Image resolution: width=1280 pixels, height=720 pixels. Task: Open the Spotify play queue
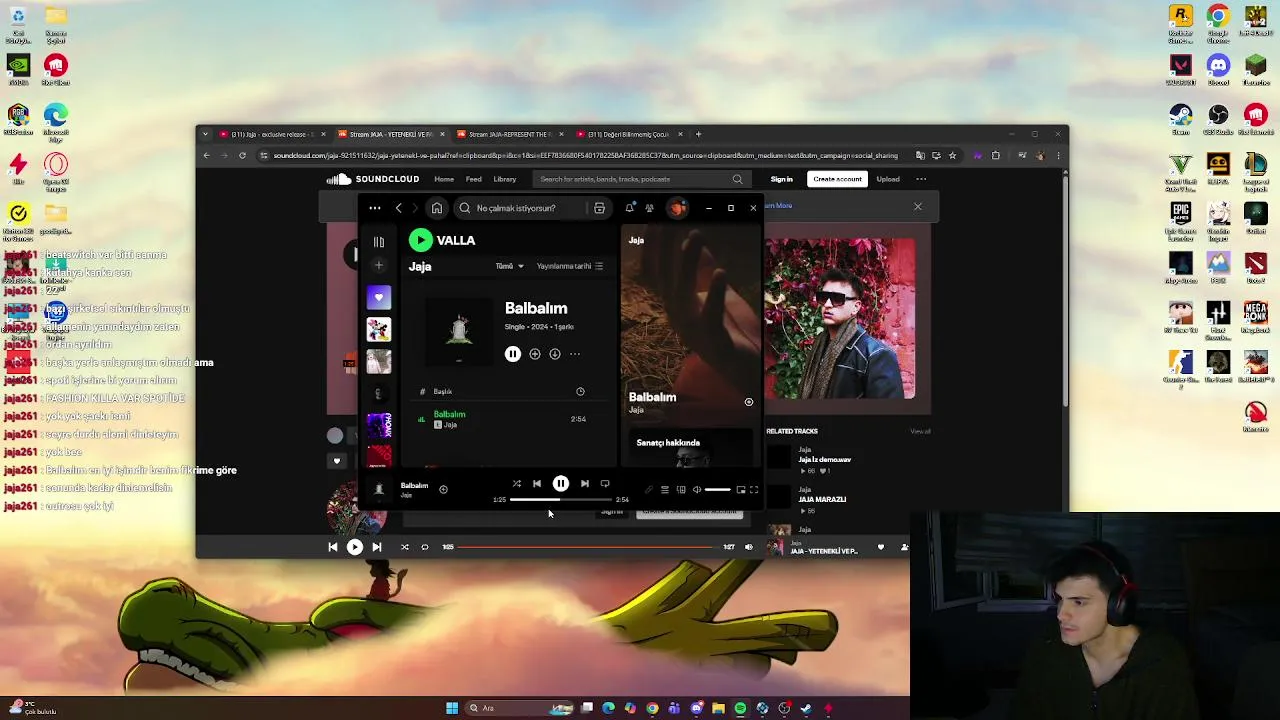(665, 490)
